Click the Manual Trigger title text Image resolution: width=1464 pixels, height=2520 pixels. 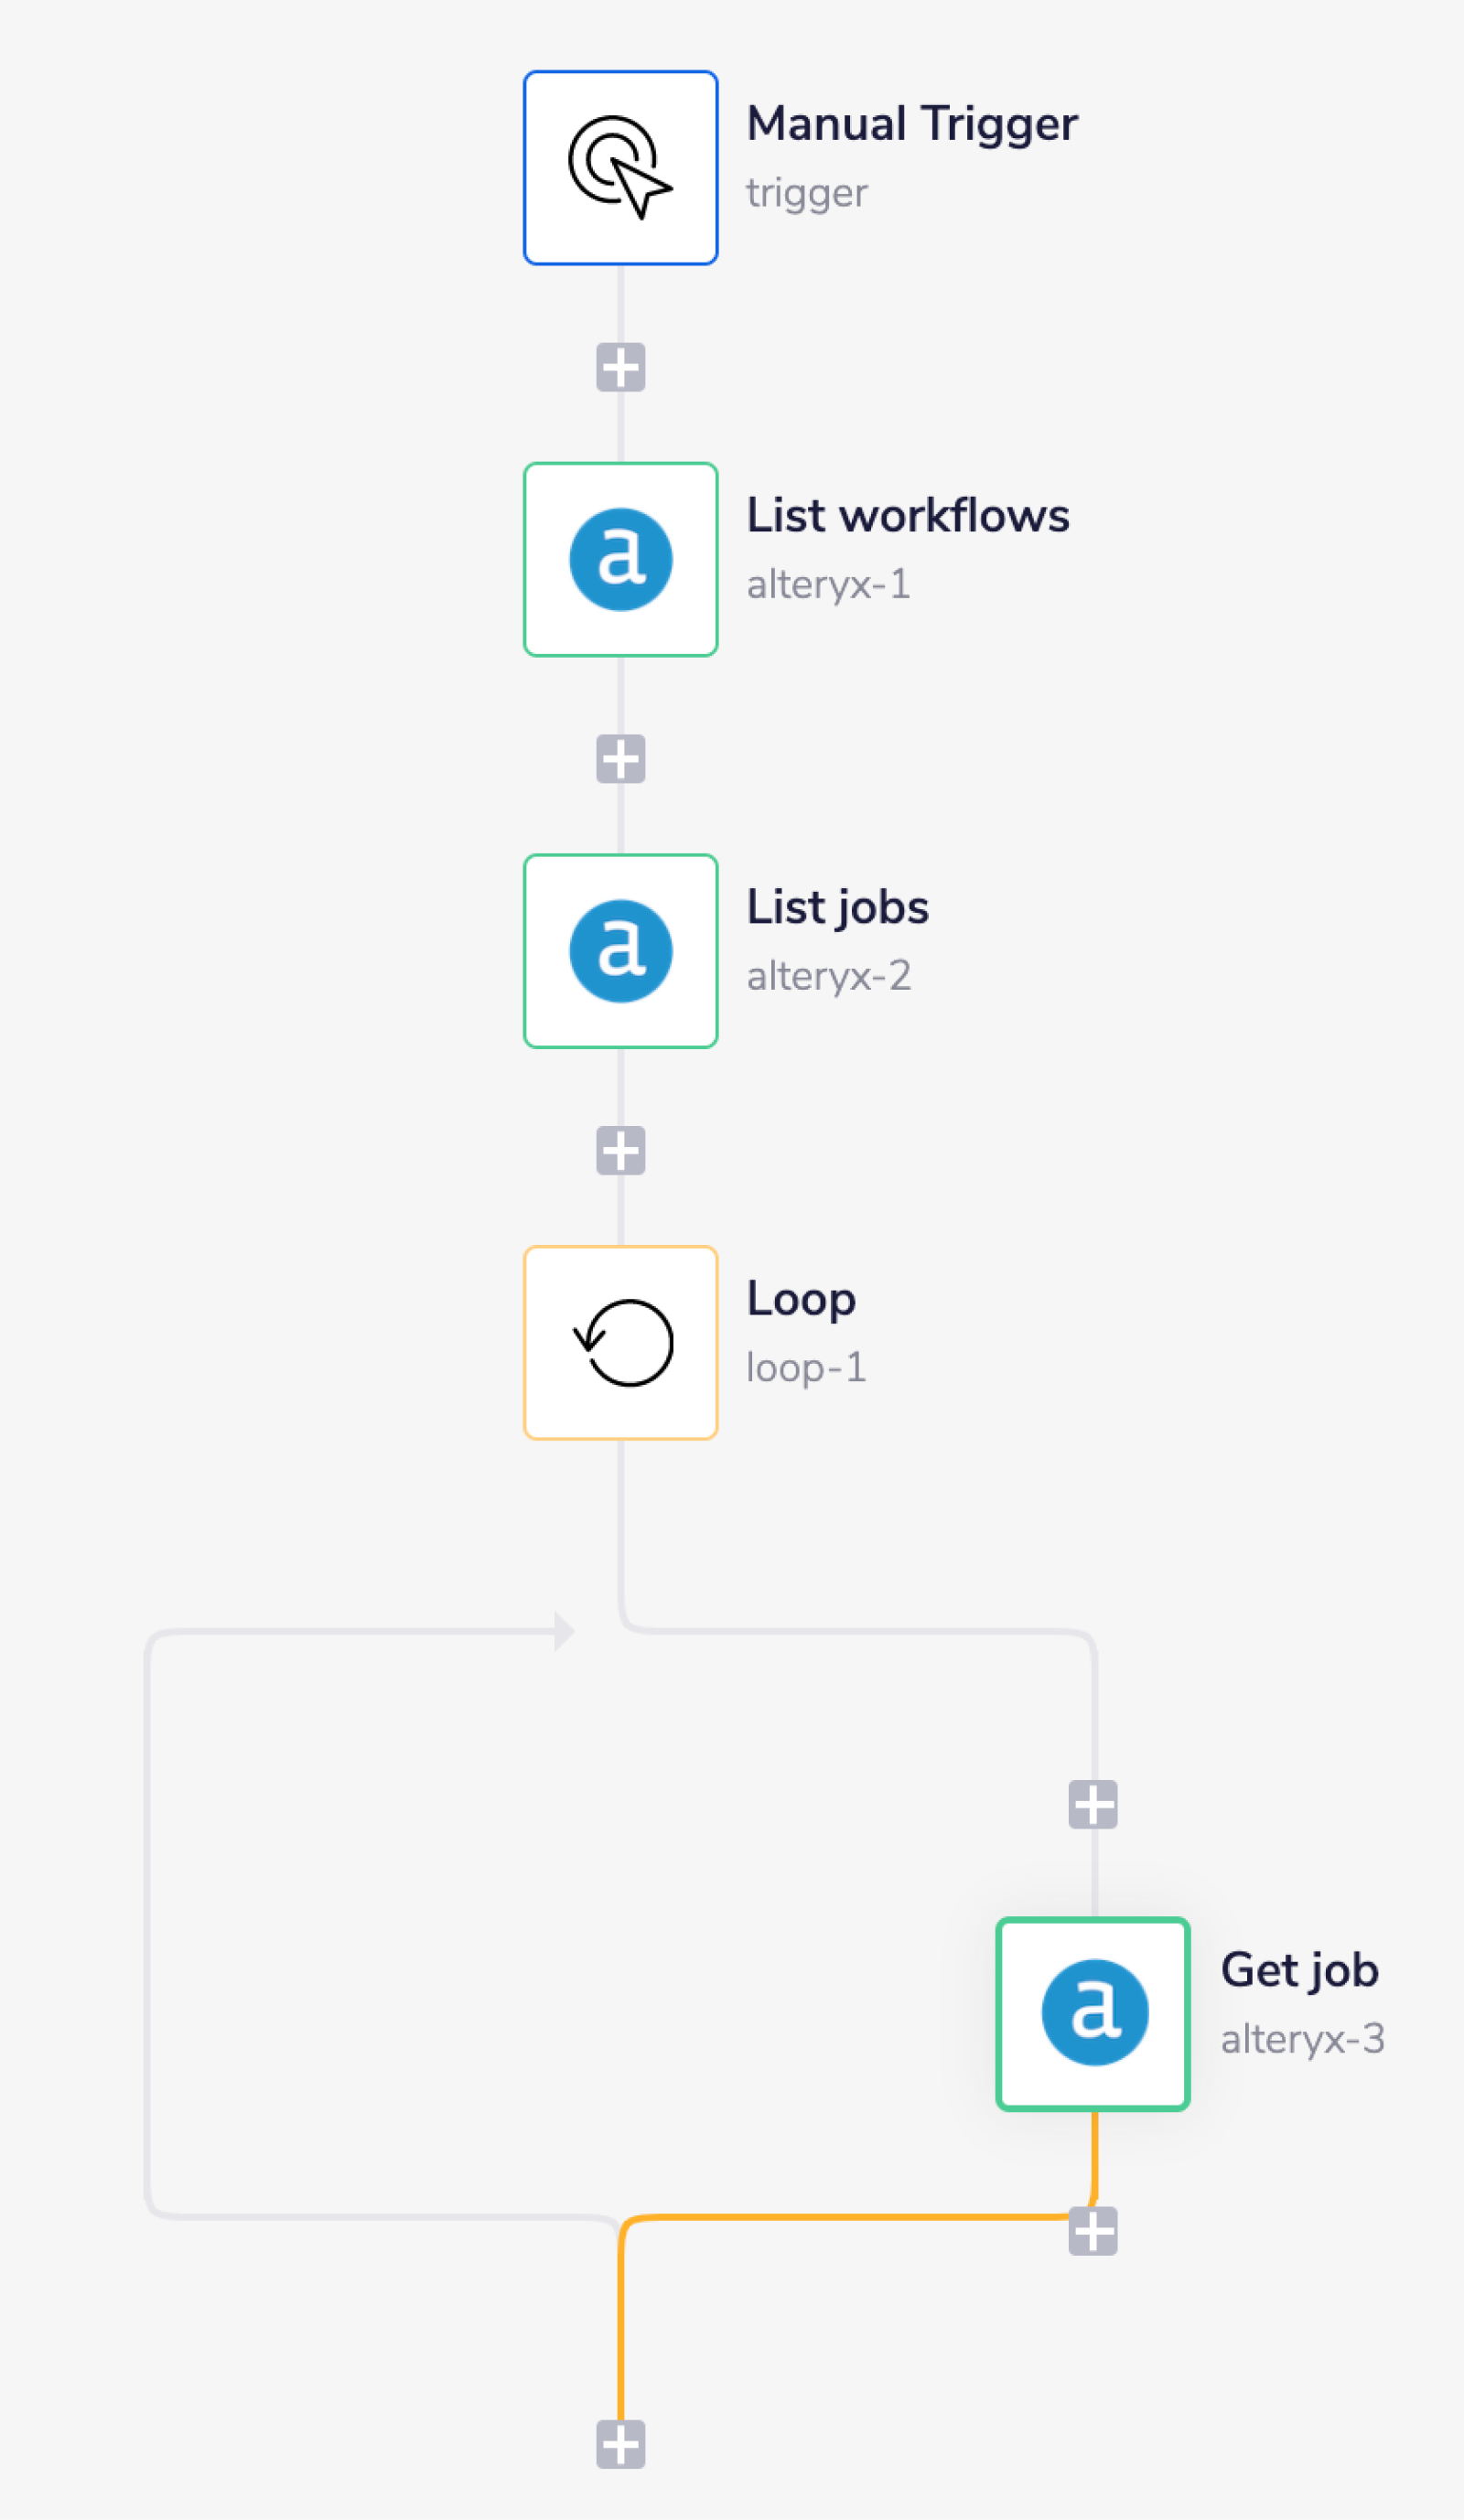pos(911,124)
